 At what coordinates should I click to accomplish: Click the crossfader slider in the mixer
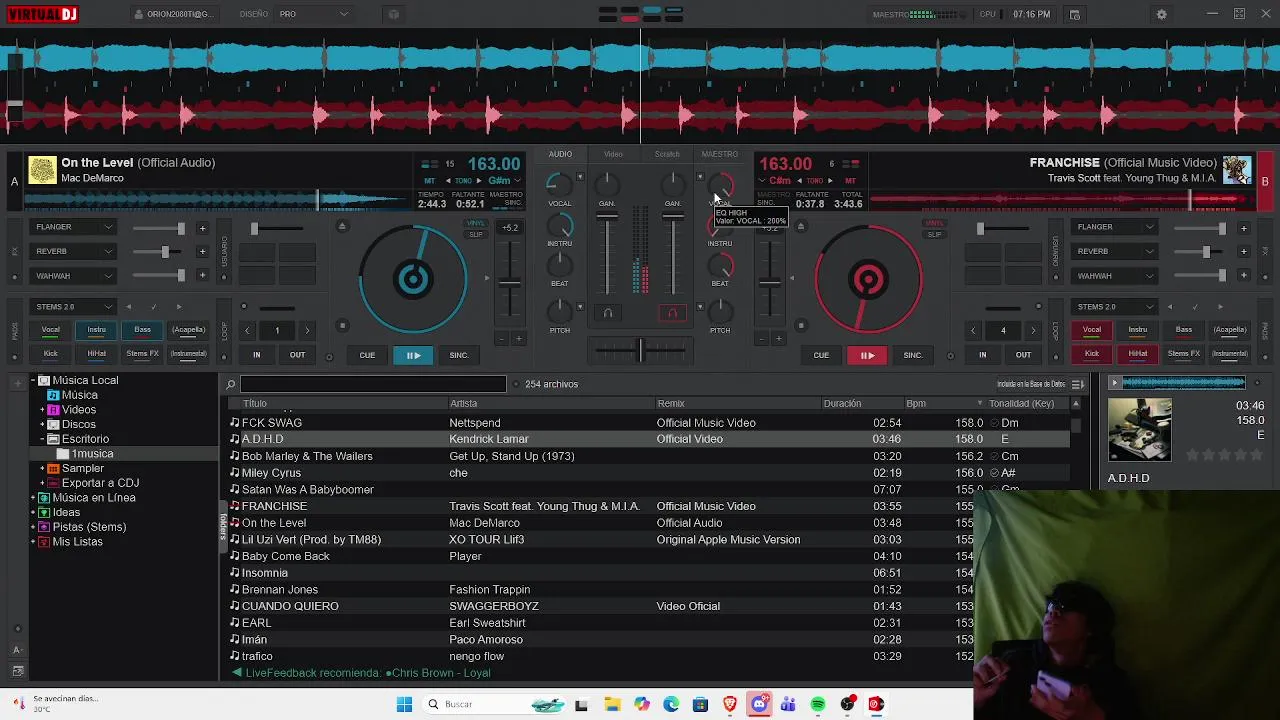tap(641, 349)
